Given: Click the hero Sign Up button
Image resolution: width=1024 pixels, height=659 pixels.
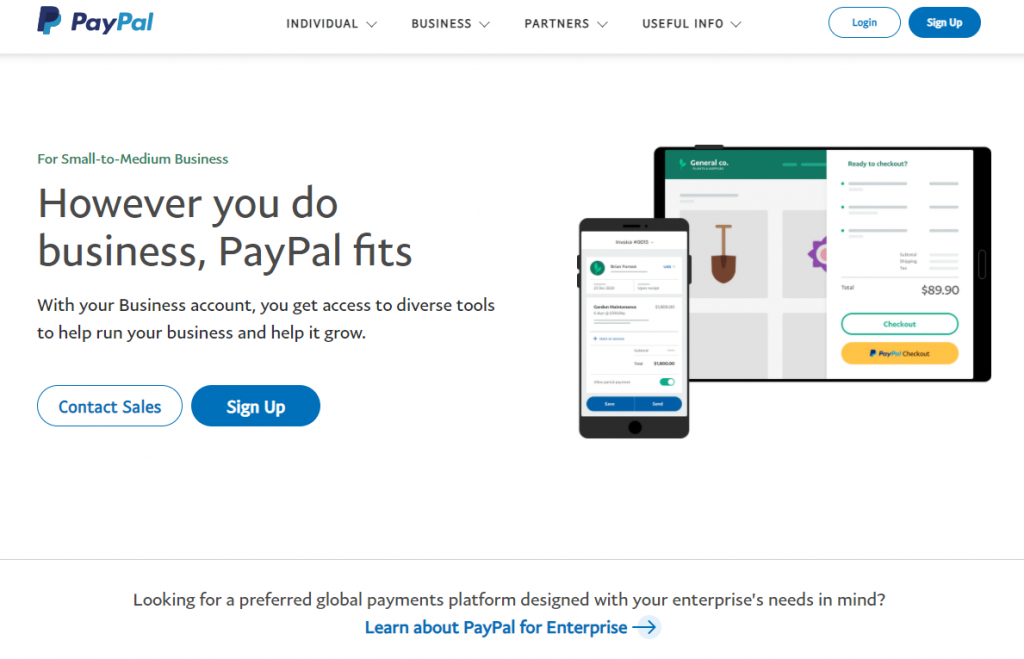Looking at the screenshot, I should [255, 406].
